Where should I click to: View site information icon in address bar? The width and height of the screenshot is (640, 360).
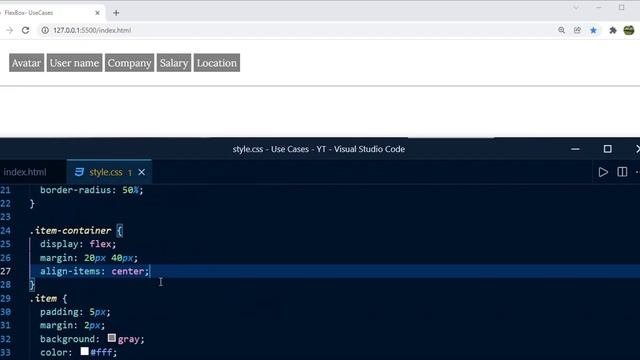tap(45, 30)
